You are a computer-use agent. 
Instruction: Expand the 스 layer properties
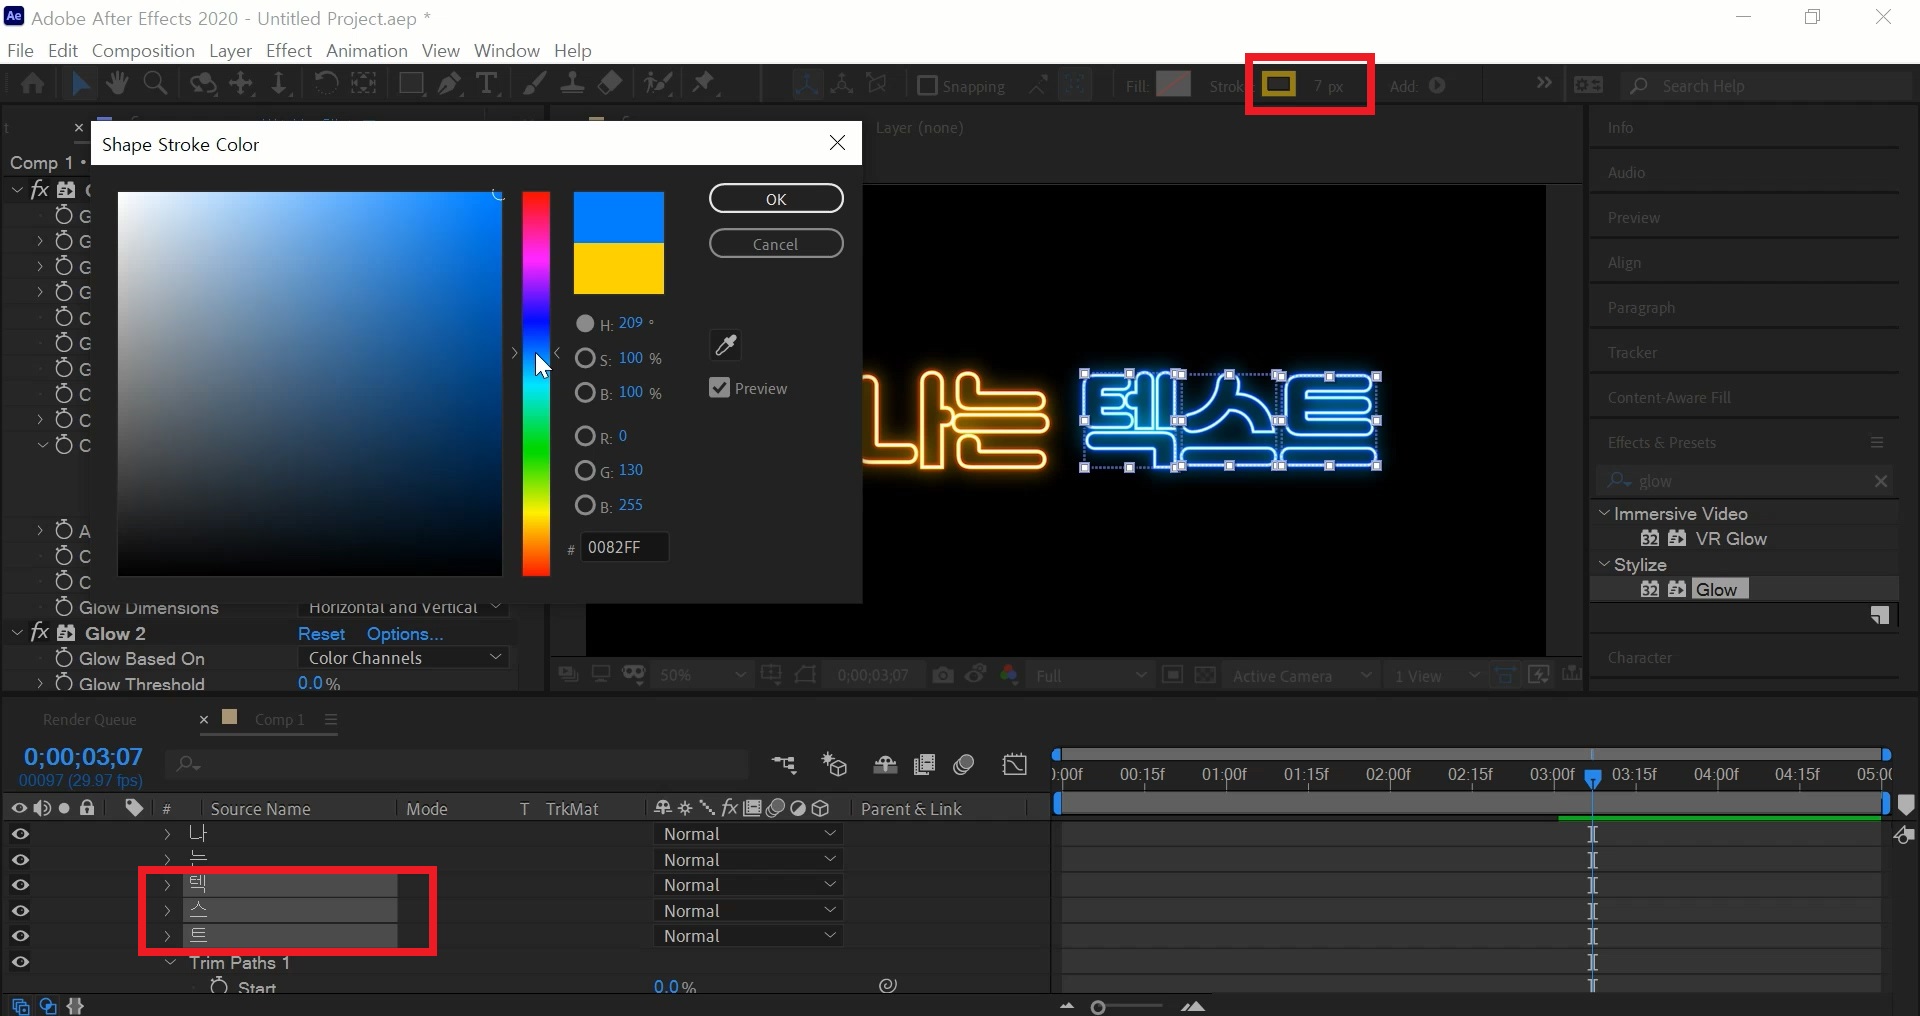[x=167, y=911]
